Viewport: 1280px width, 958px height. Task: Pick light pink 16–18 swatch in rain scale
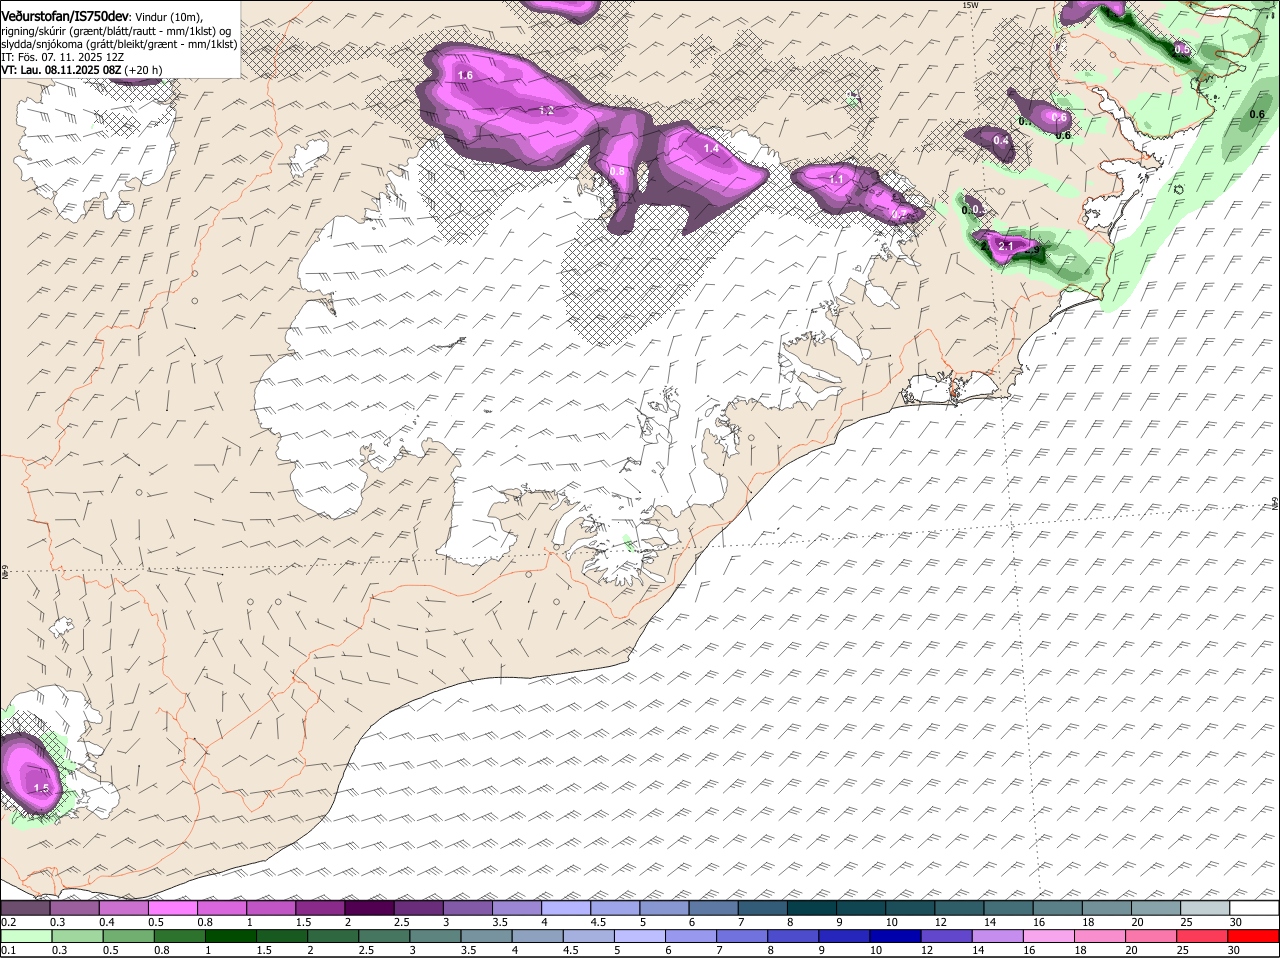1048,936
